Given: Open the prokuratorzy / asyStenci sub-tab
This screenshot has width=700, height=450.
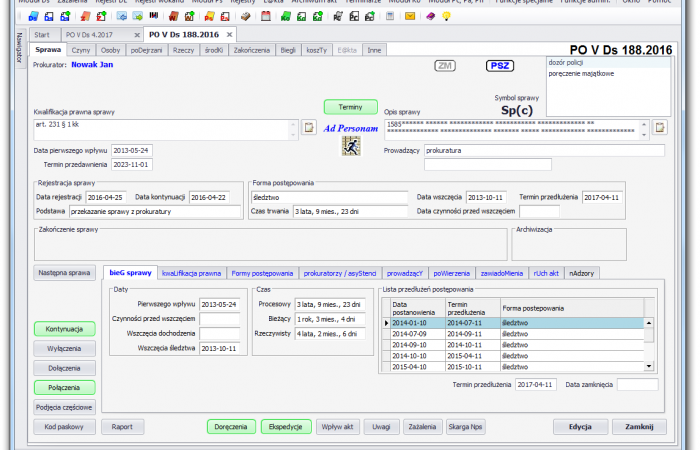Looking at the screenshot, I should click(x=340, y=273).
